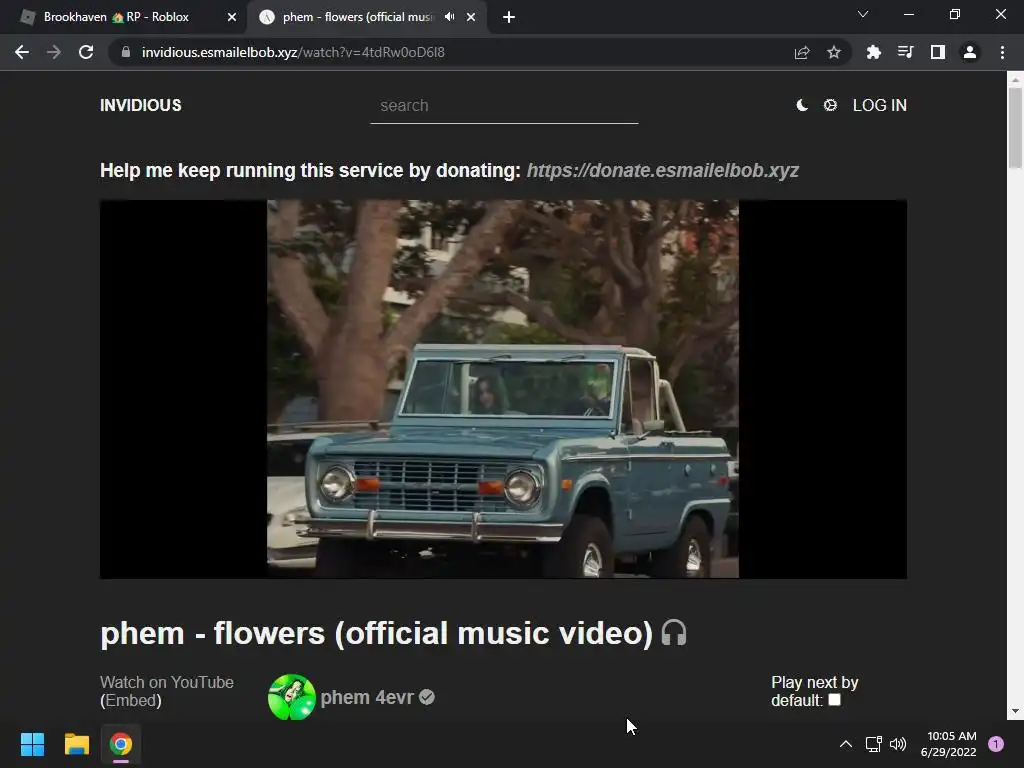Mute tab via speaker icon on phem tab
The height and width of the screenshot is (768, 1024).
click(449, 17)
